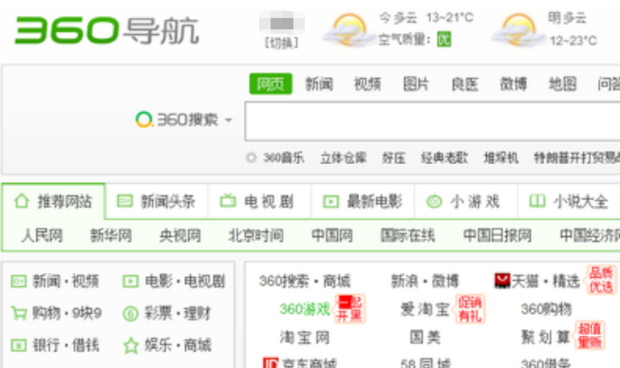The image size is (620, 368).
Task: Select the 地图 search tab
Action: click(x=562, y=84)
